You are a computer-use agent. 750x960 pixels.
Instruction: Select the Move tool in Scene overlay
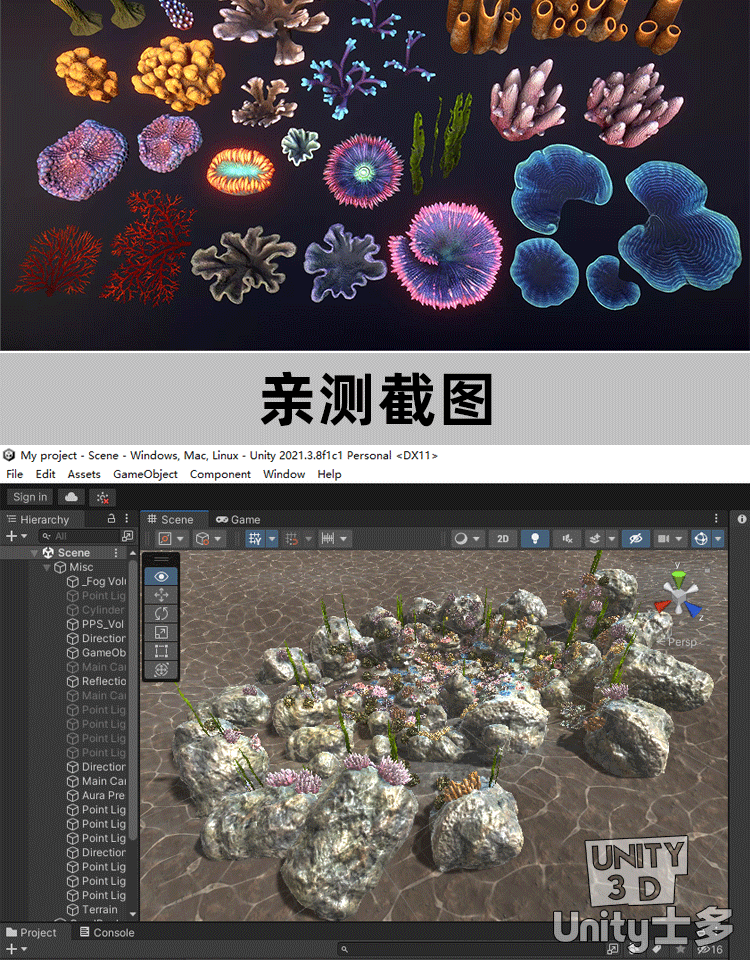point(162,595)
